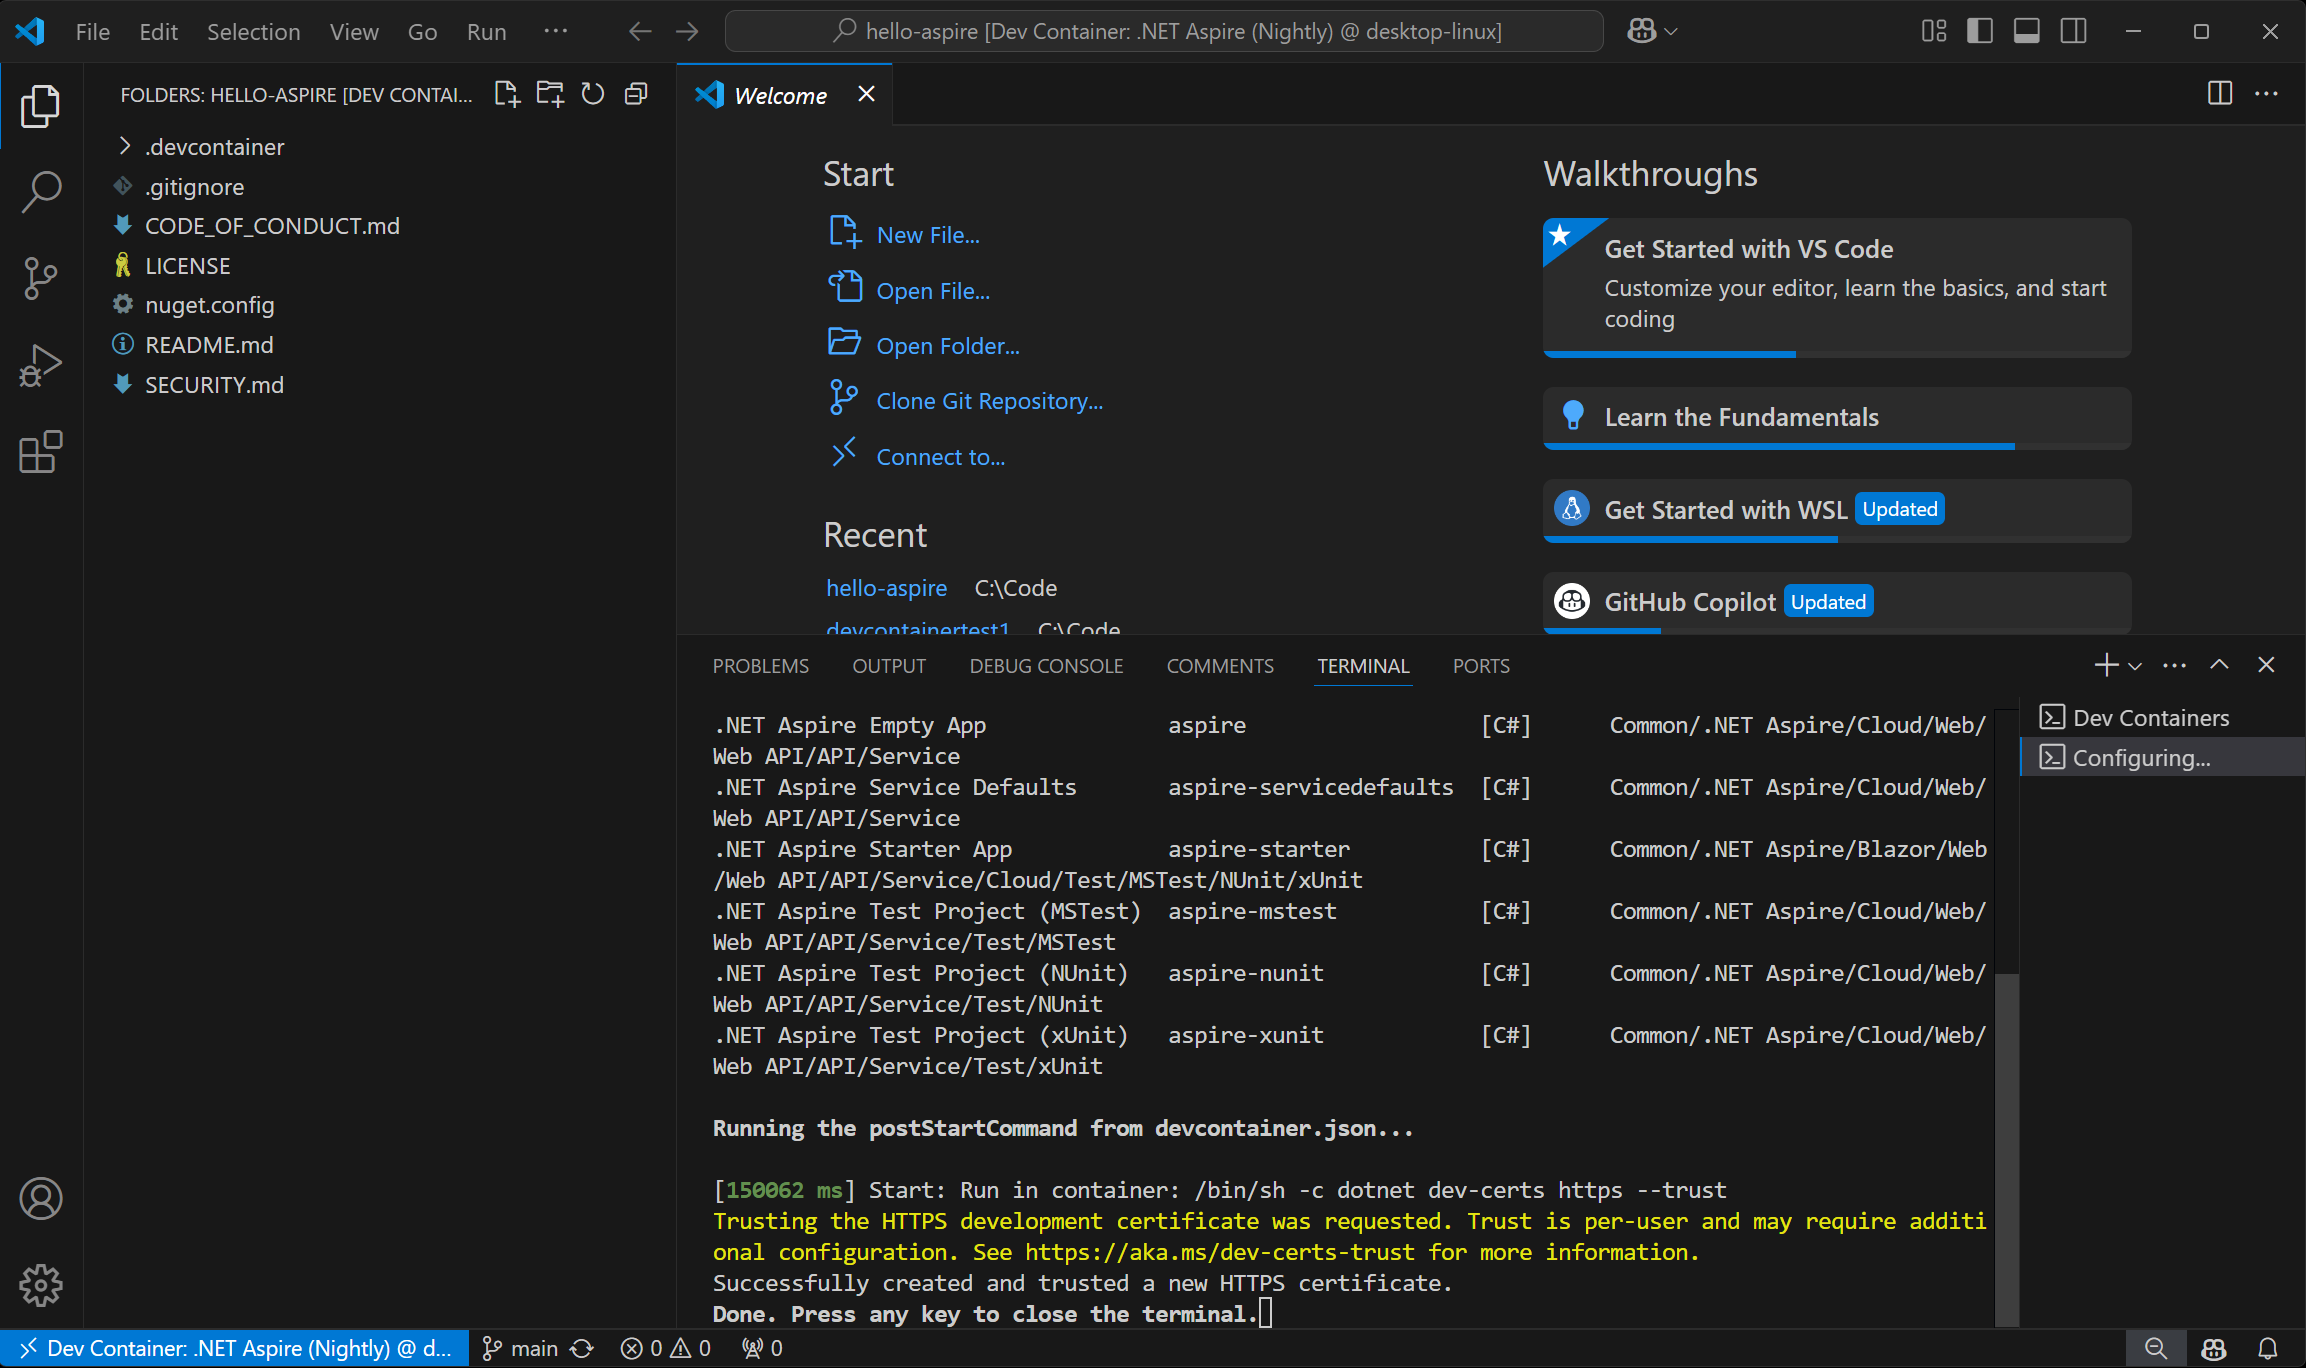Click the Accounts icon
This screenshot has width=2306, height=1368.
(x=41, y=1198)
